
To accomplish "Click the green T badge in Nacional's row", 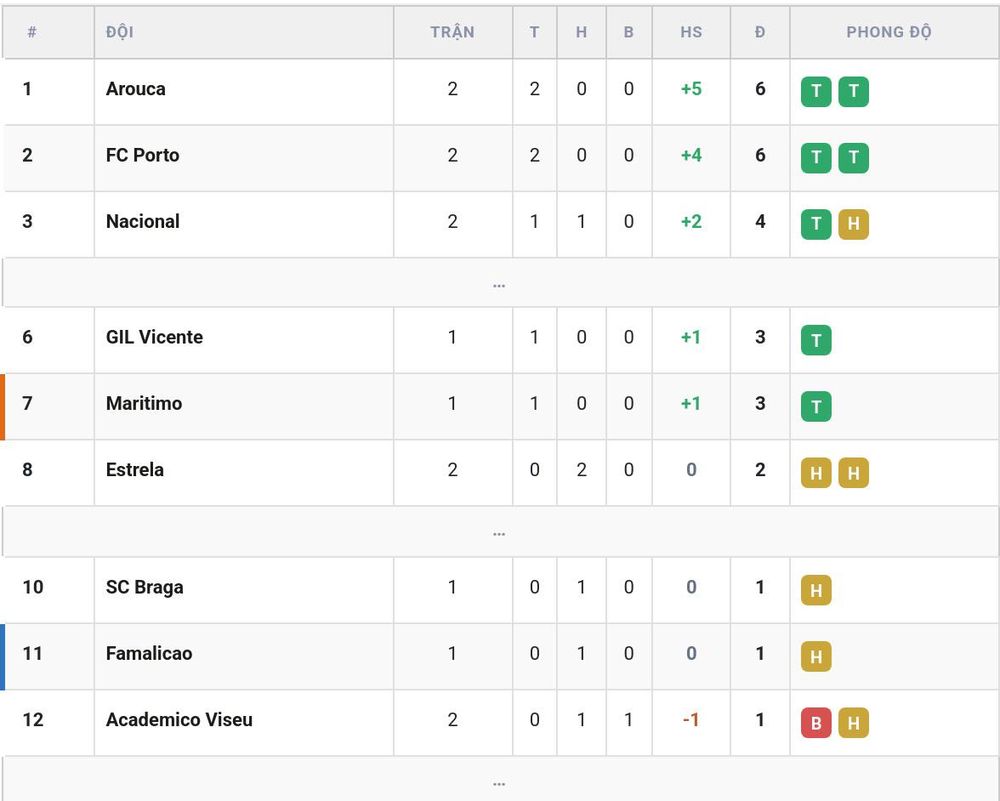I will point(816,224).
